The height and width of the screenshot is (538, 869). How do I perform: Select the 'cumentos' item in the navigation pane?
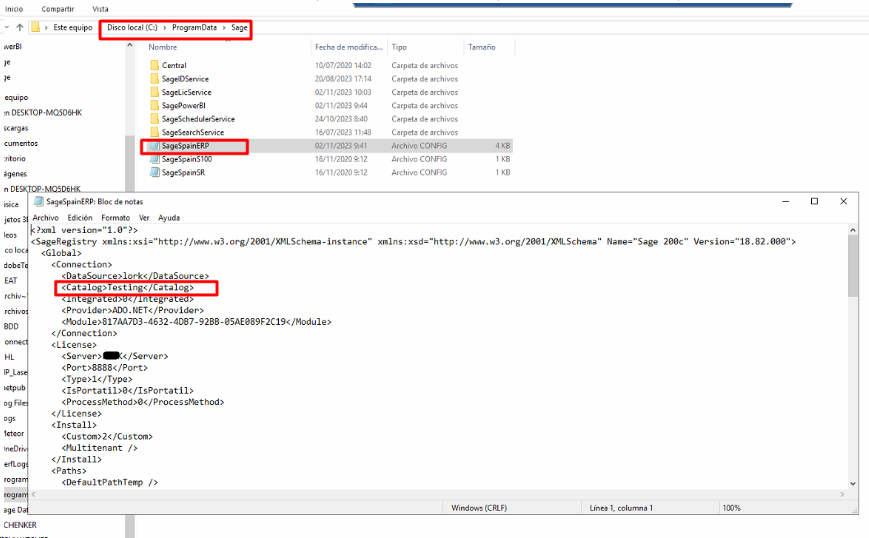[21, 143]
